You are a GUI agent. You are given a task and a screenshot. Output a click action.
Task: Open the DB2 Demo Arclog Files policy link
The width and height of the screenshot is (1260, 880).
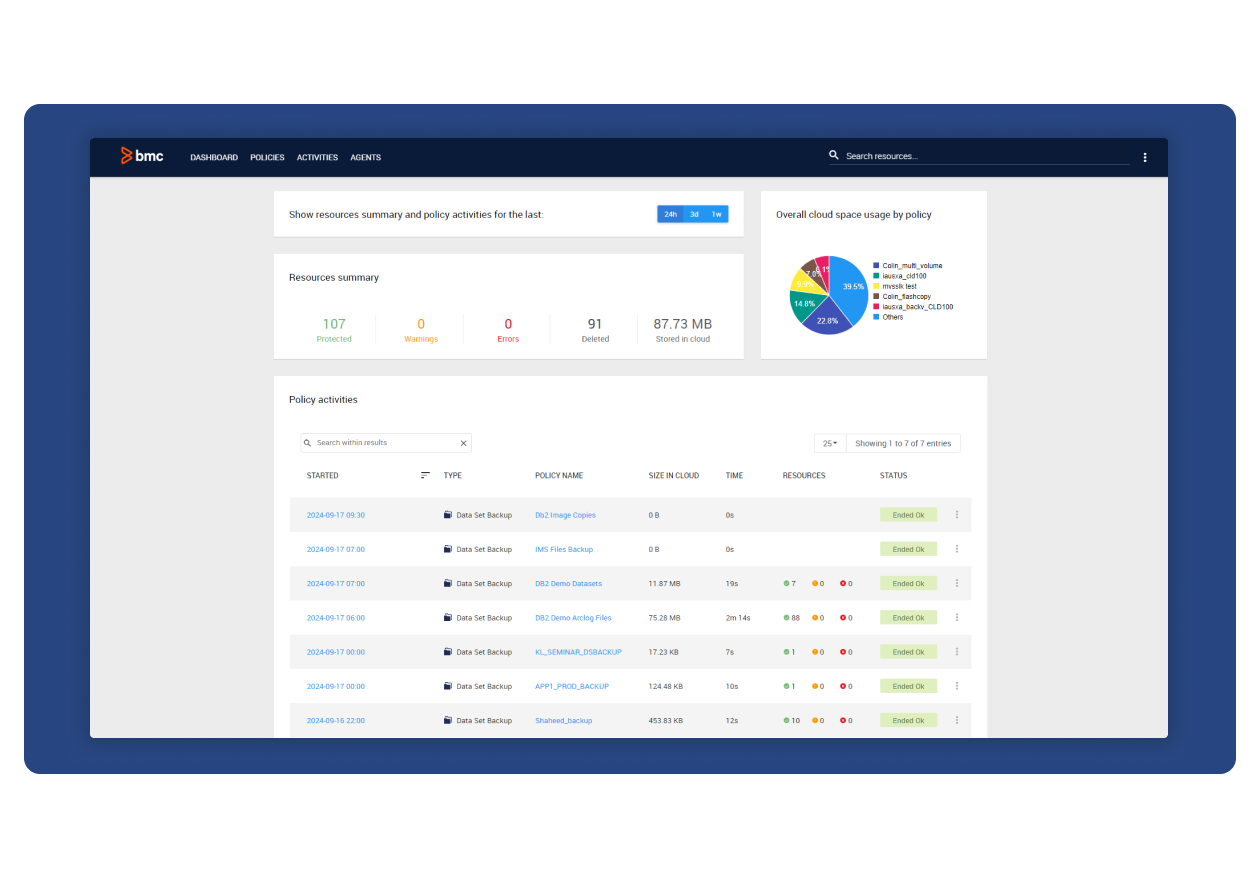click(x=573, y=618)
